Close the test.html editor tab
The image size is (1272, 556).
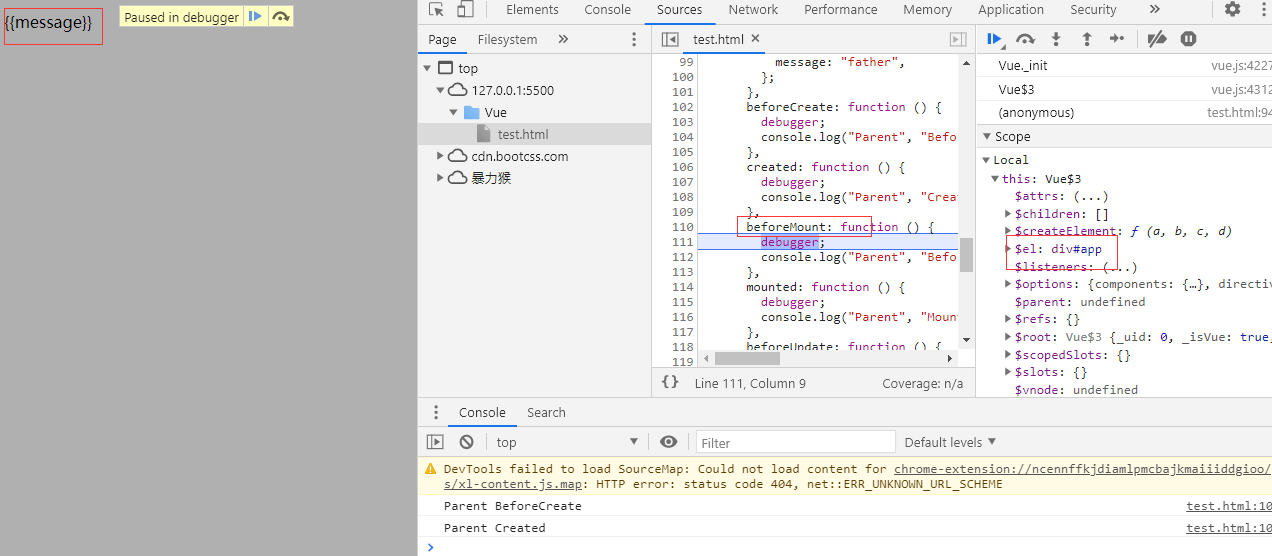pos(756,39)
